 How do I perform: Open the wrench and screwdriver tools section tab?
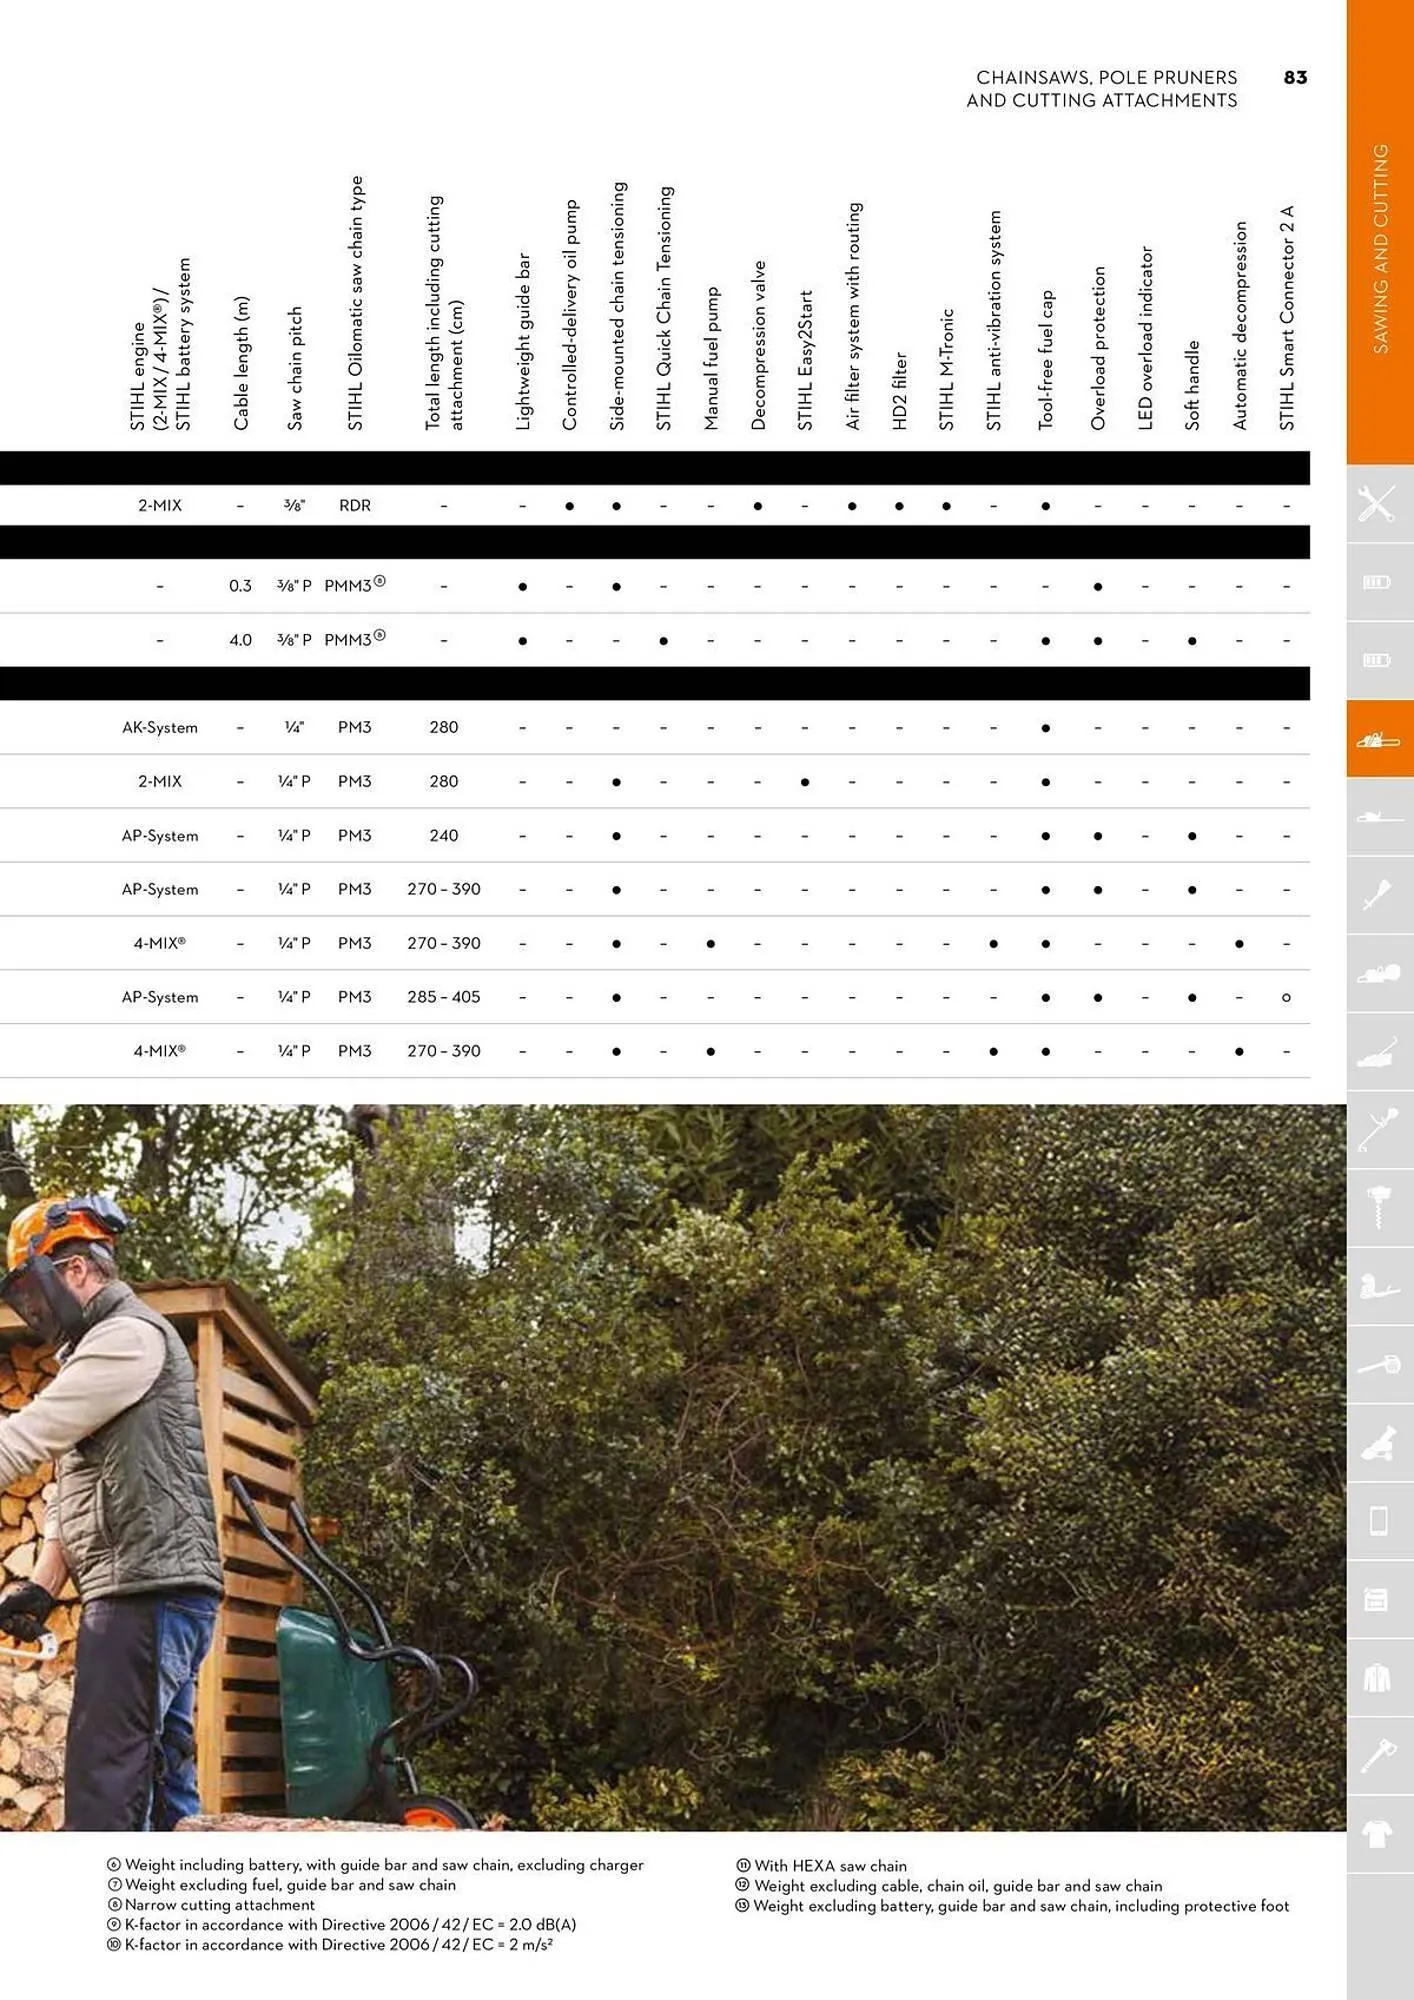[1378, 504]
